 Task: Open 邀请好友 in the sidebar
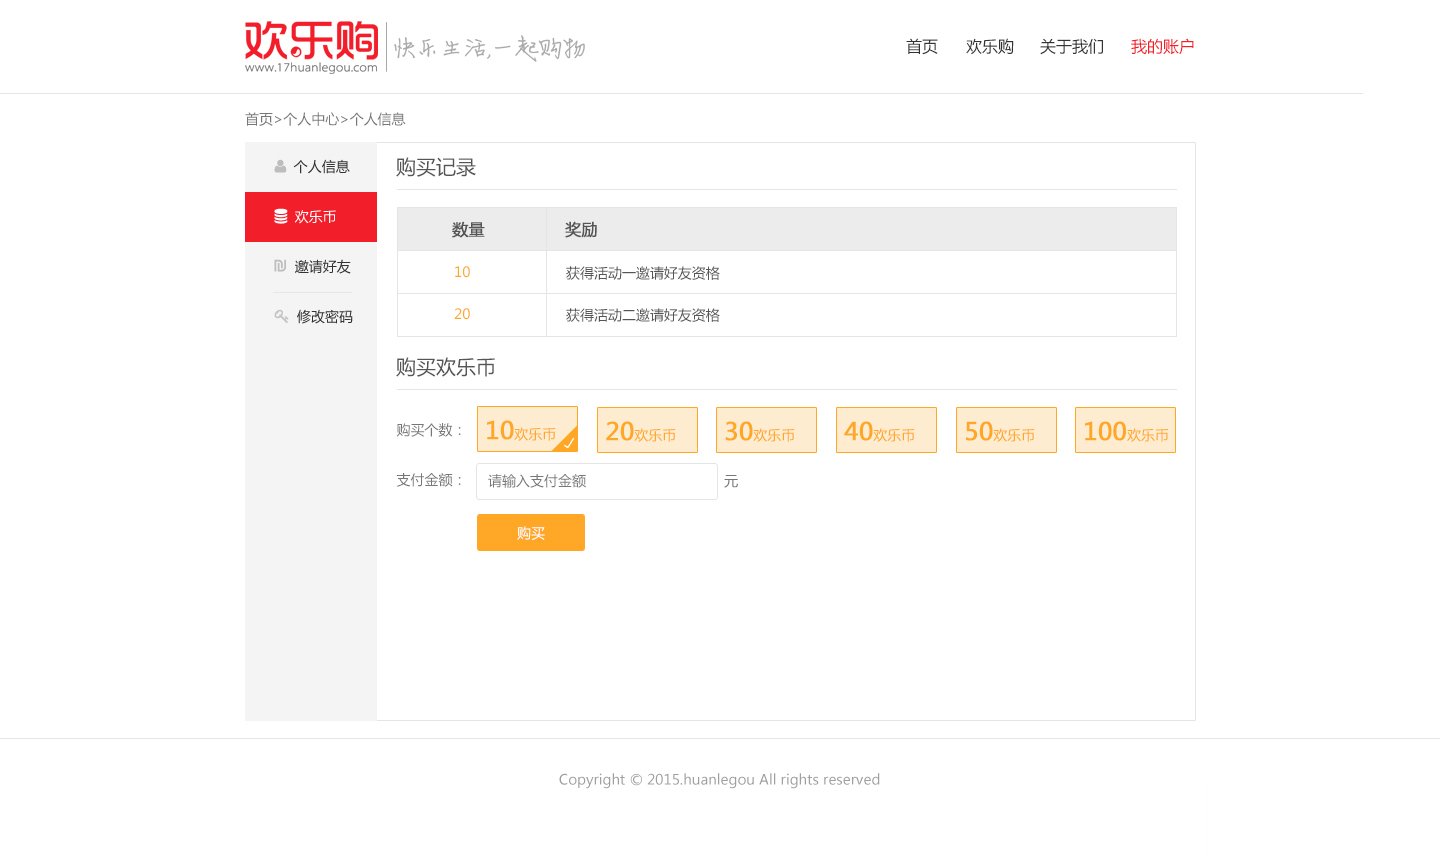point(311,267)
